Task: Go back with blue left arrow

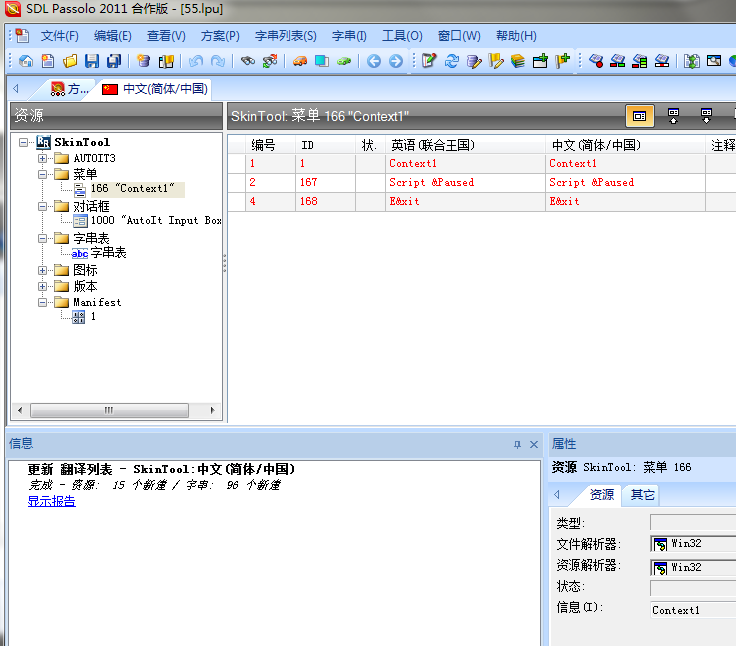Action: tap(374, 61)
